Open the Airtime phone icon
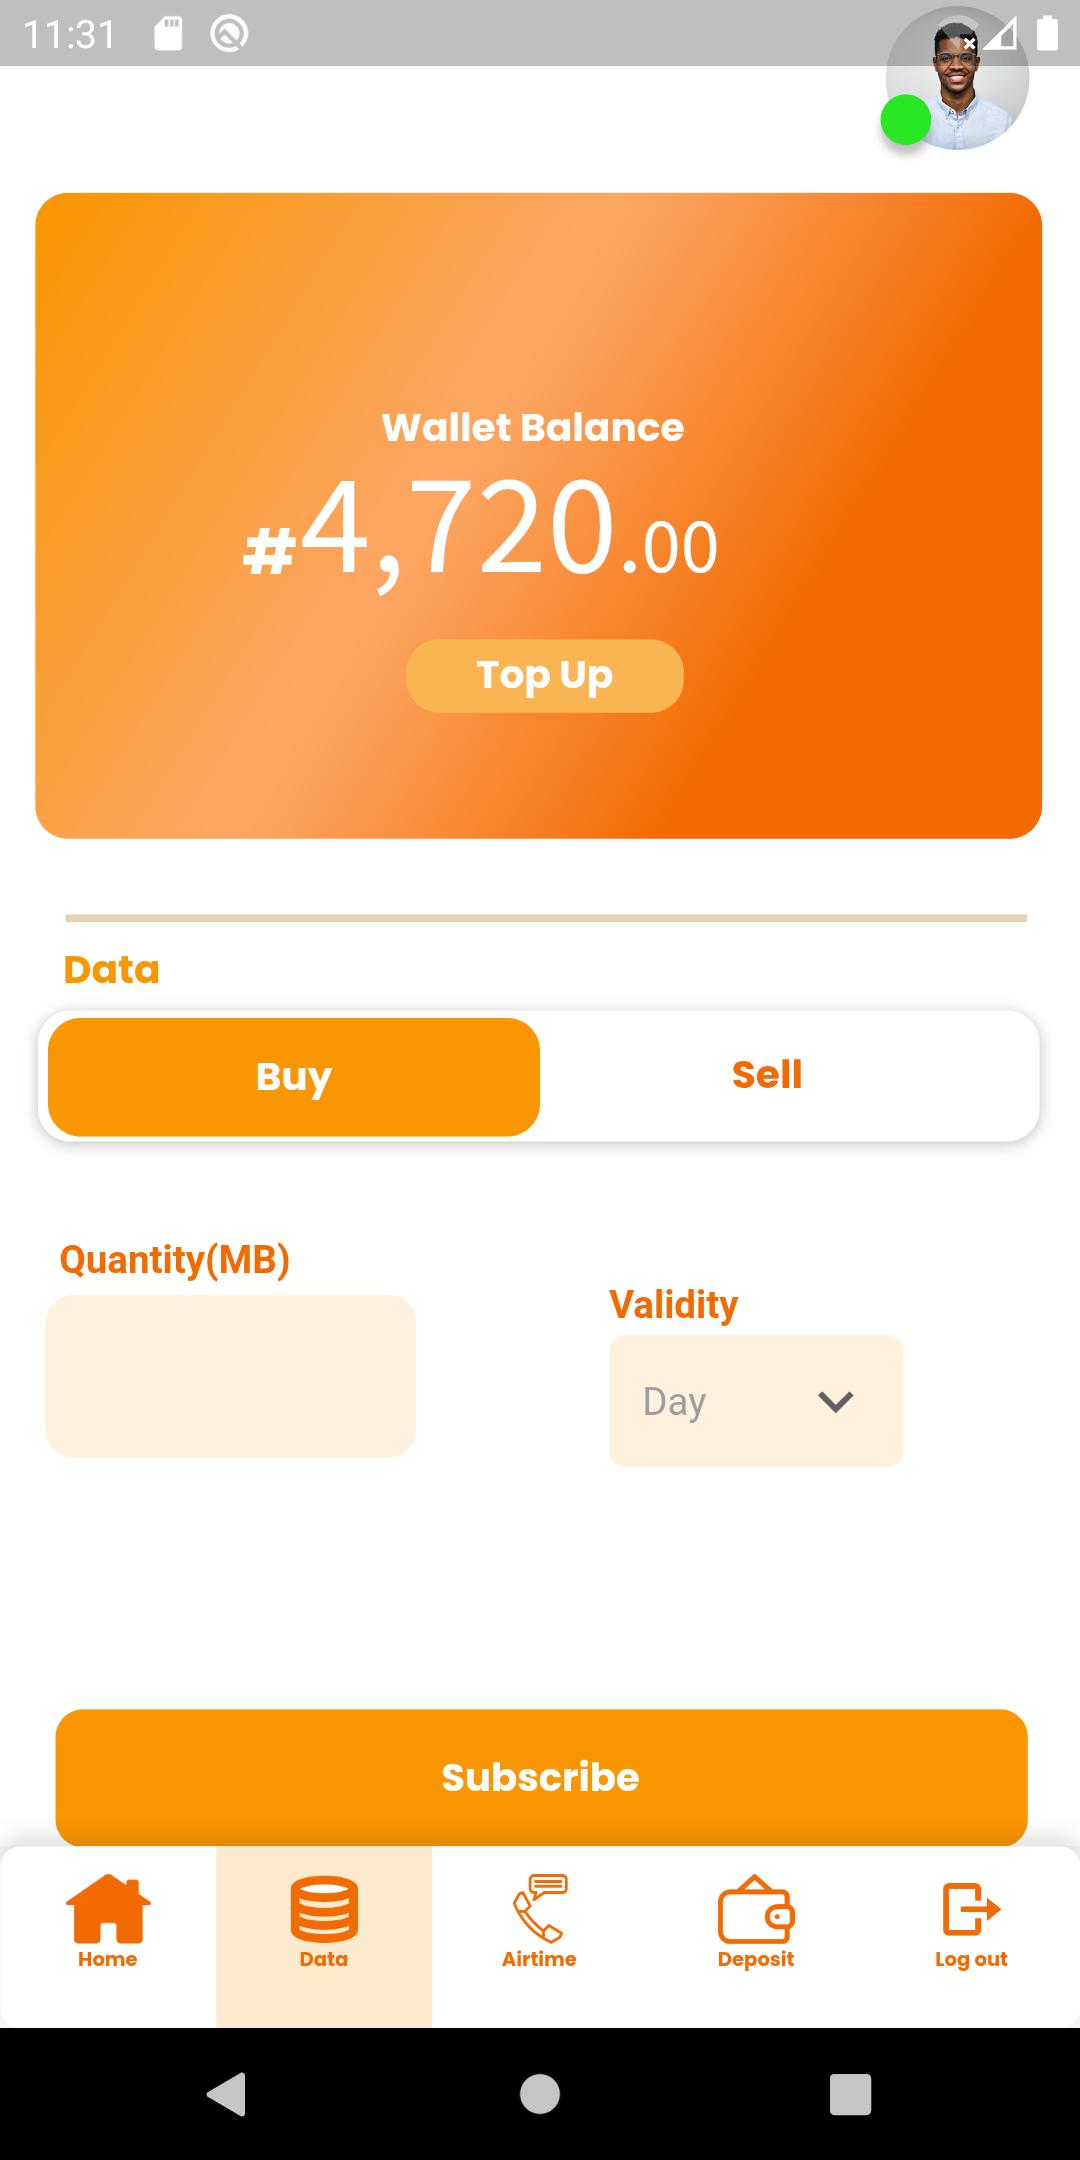The height and width of the screenshot is (2160, 1080). [x=540, y=1908]
